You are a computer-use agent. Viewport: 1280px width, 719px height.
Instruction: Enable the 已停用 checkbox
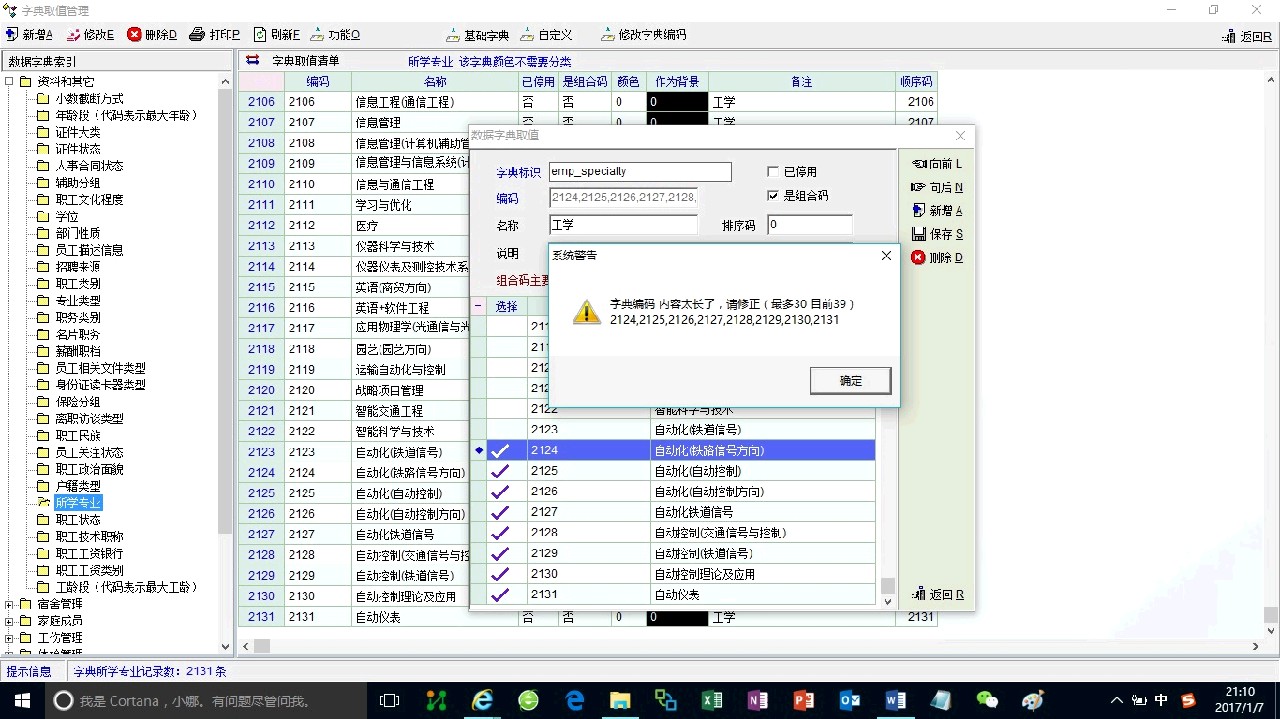pos(772,172)
